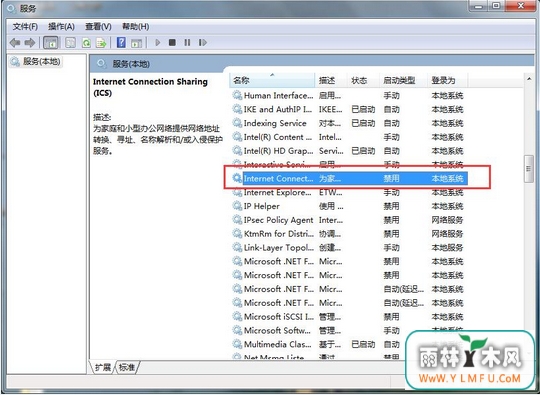Sort by the 描述 column header
The height and width of the screenshot is (395, 540).
[x=331, y=81]
